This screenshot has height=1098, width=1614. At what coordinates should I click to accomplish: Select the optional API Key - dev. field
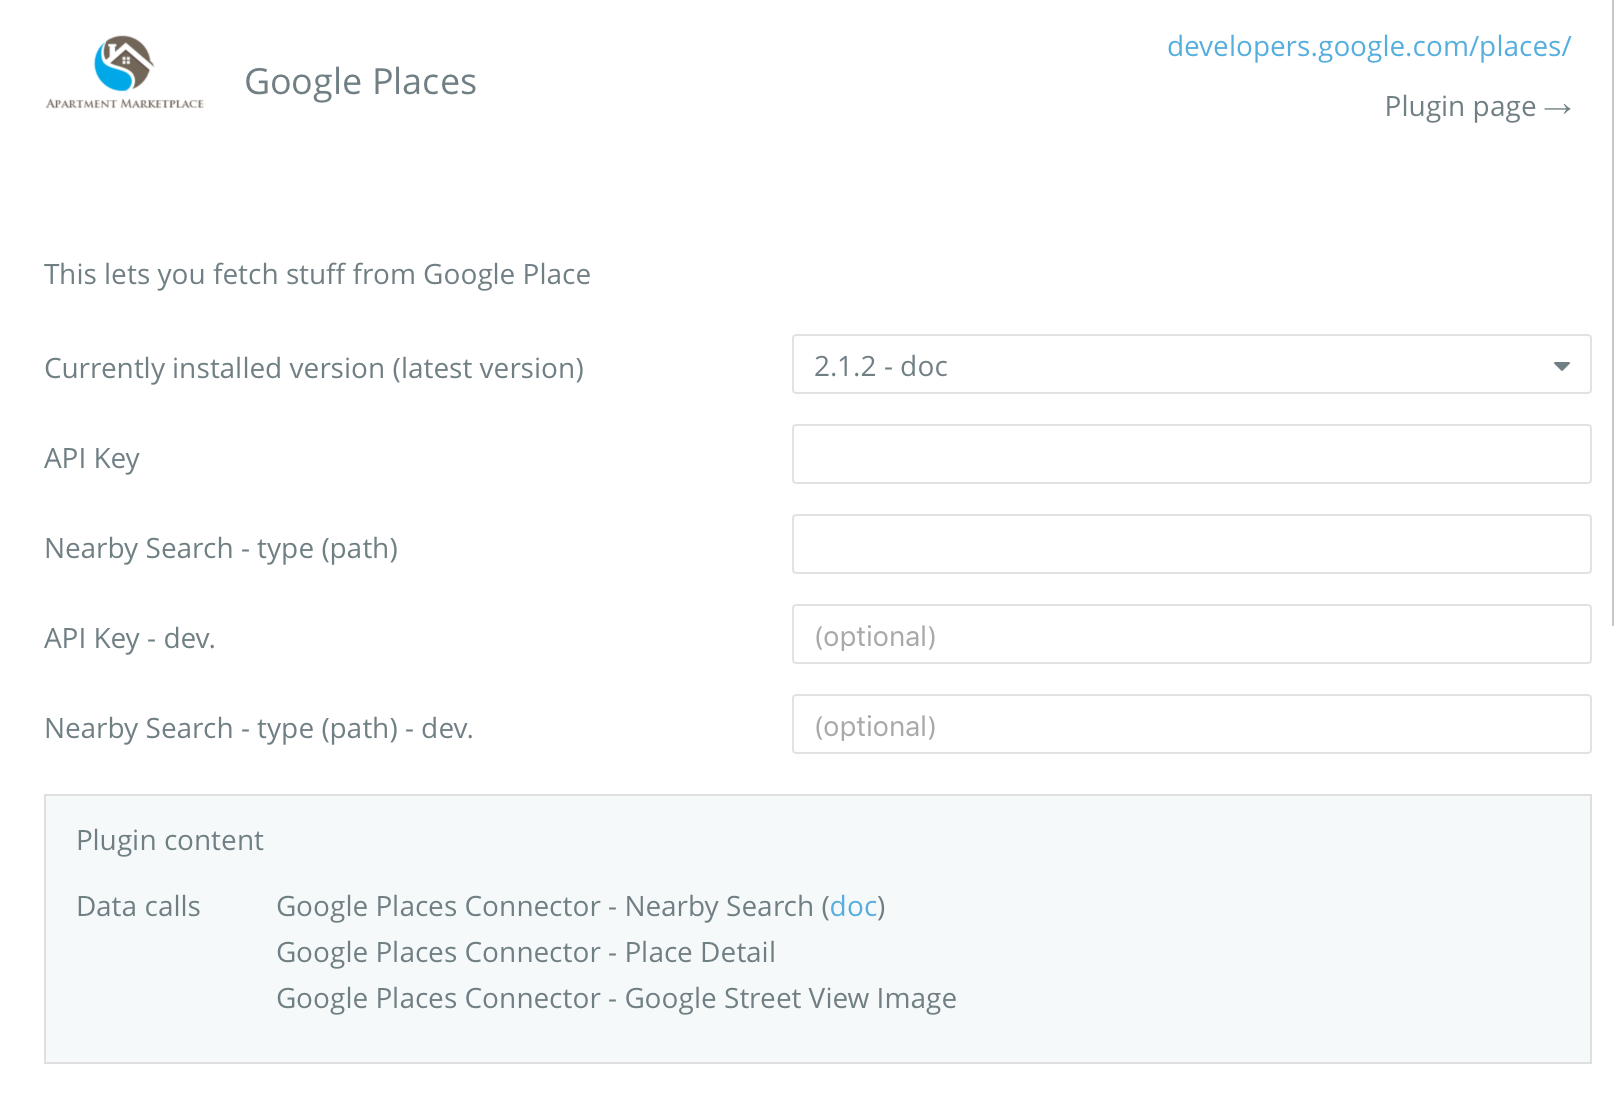[x=1190, y=635]
